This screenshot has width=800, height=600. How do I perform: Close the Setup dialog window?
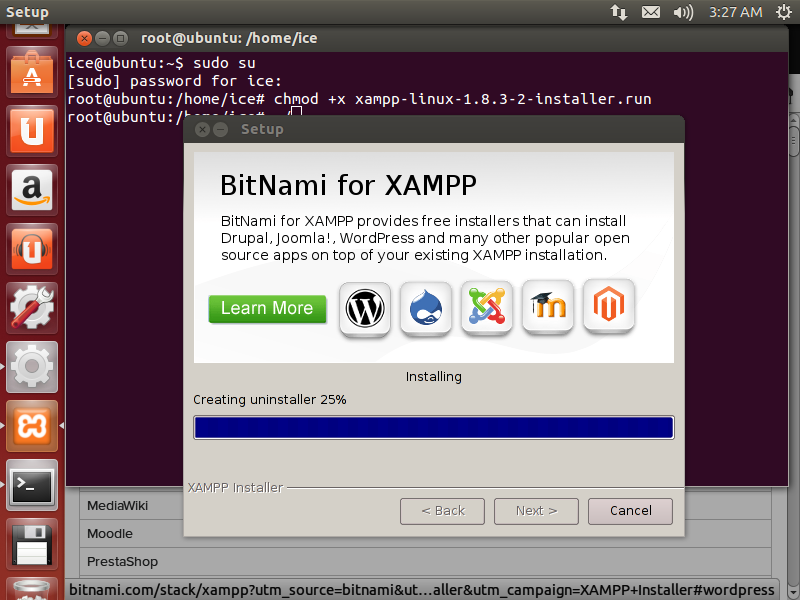click(x=203, y=130)
